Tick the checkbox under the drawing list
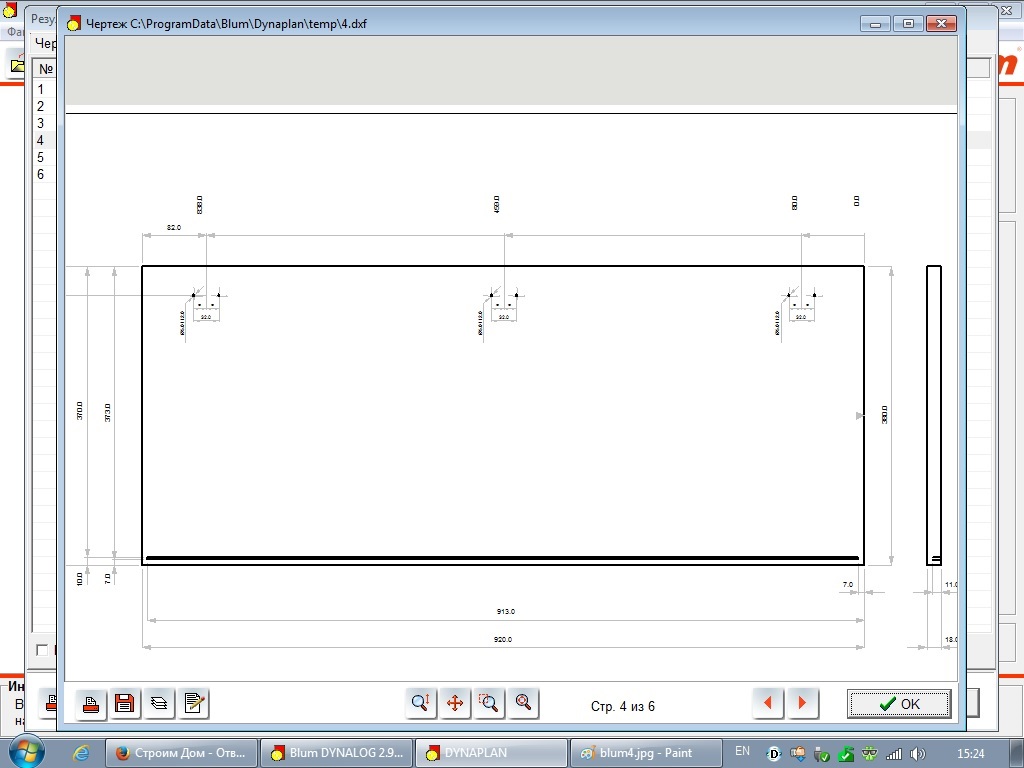 click(x=42, y=650)
